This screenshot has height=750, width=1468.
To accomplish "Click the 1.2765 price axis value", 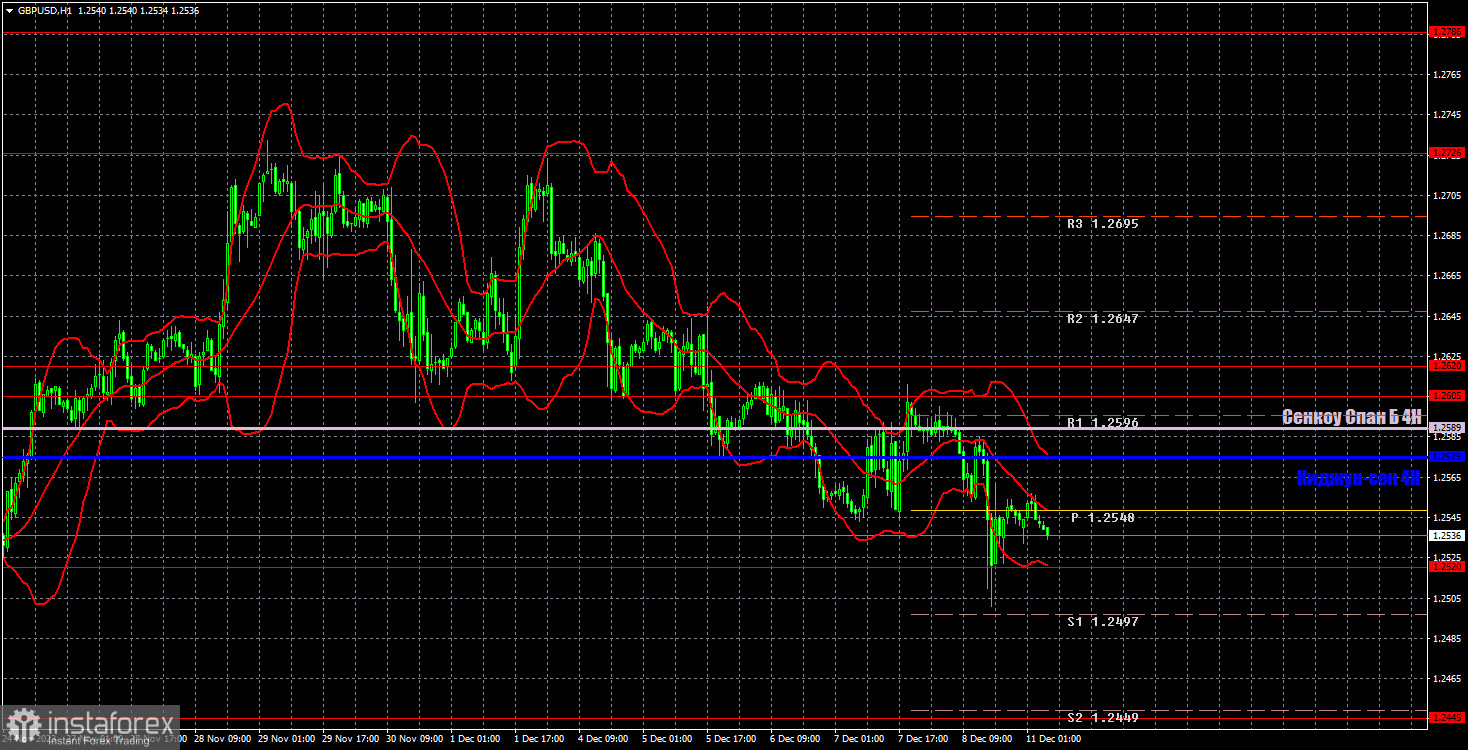I will pos(1447,75).
